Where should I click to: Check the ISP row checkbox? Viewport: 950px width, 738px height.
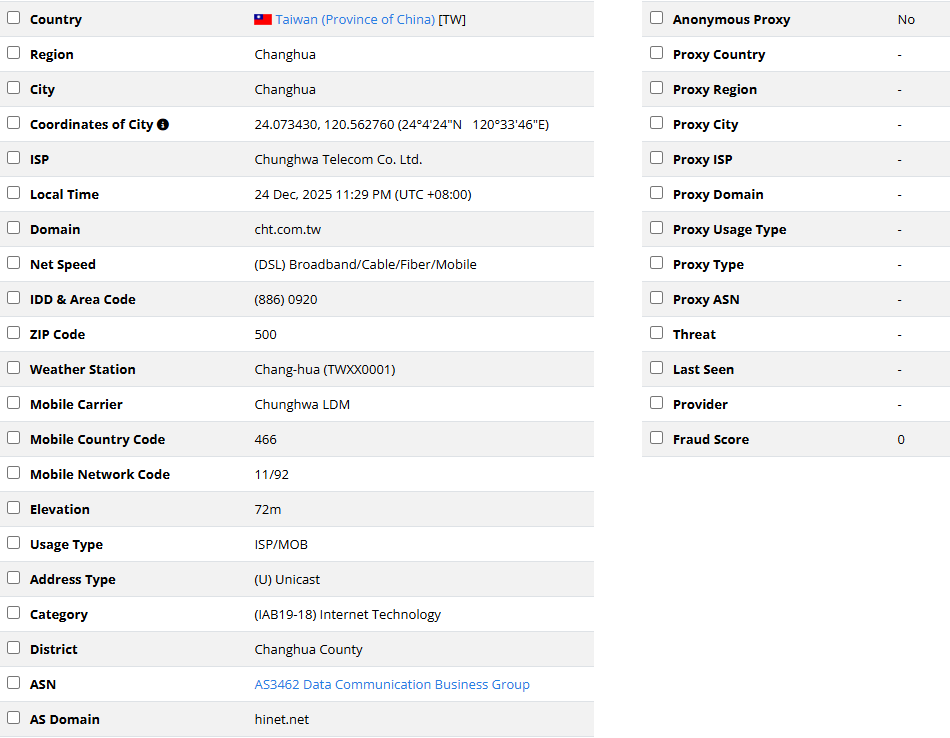coord(13,158)
